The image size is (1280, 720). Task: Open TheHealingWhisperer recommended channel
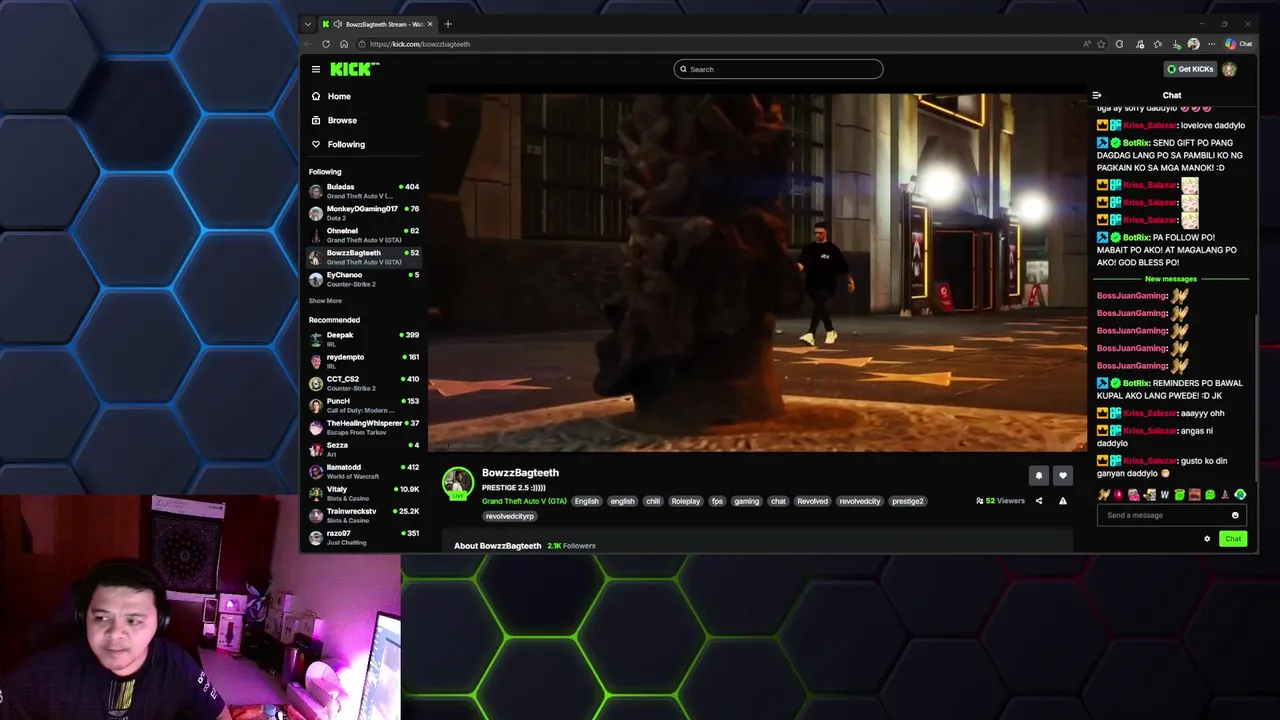tap(364, 427)
